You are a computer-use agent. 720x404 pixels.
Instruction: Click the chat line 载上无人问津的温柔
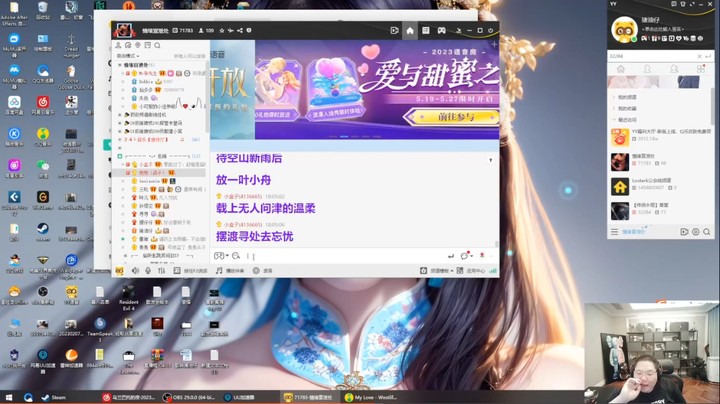click(265, 208)
